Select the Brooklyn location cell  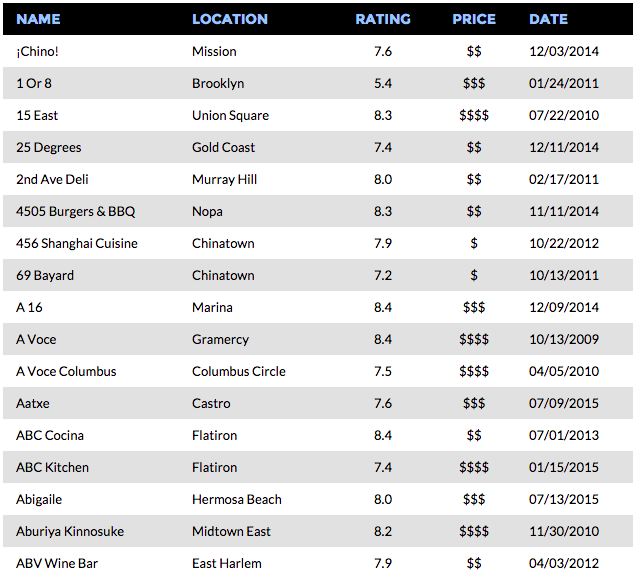(x=218, y=84)
